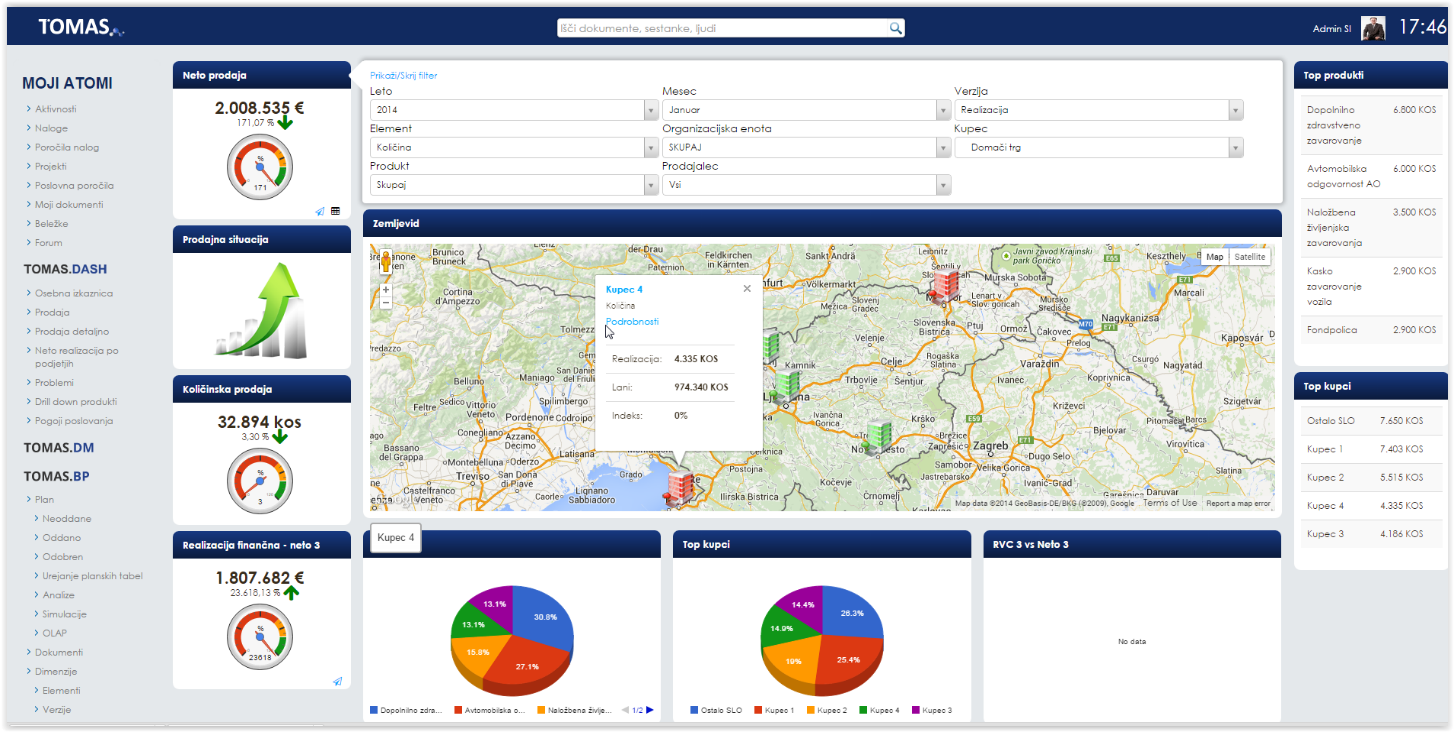The width and height of the screenshot is (1454, 732).
Task: Click the search magnifier icon
Action: 895,28
